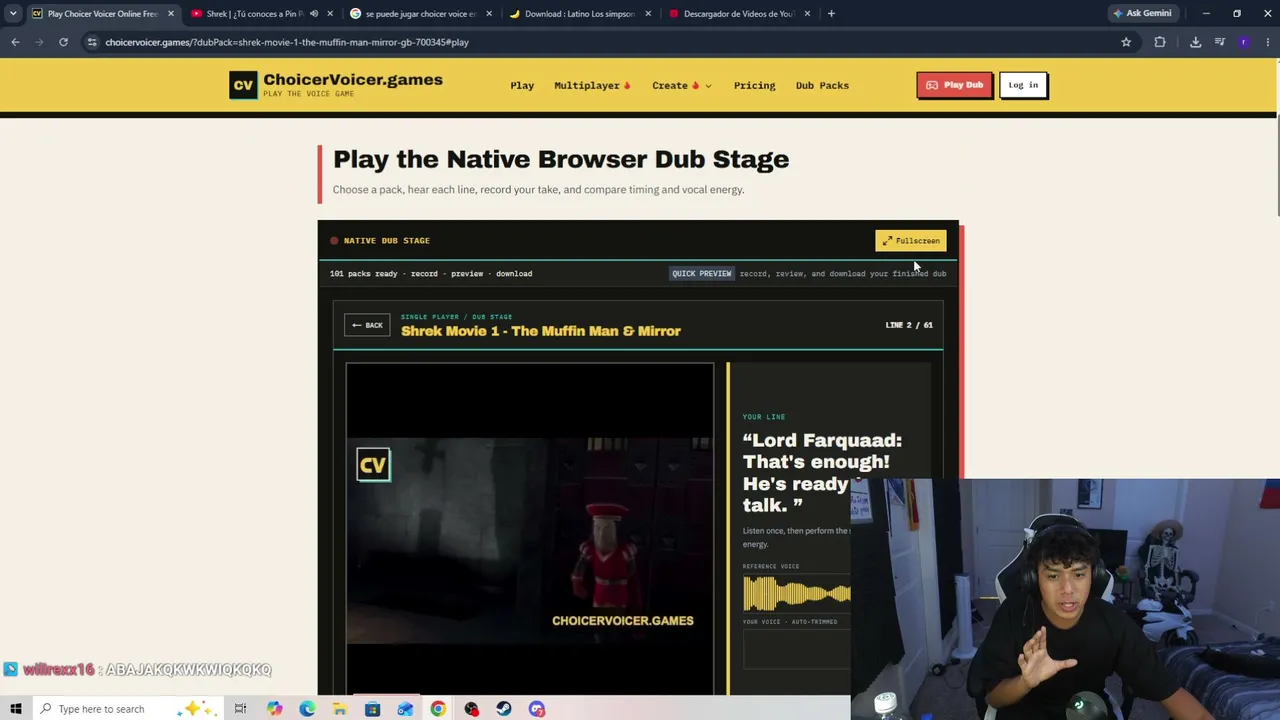The width and height of the screenshot is (1280, 720).
Task: Open the recording app with red dot on taskbar
Action: (471, 709)
